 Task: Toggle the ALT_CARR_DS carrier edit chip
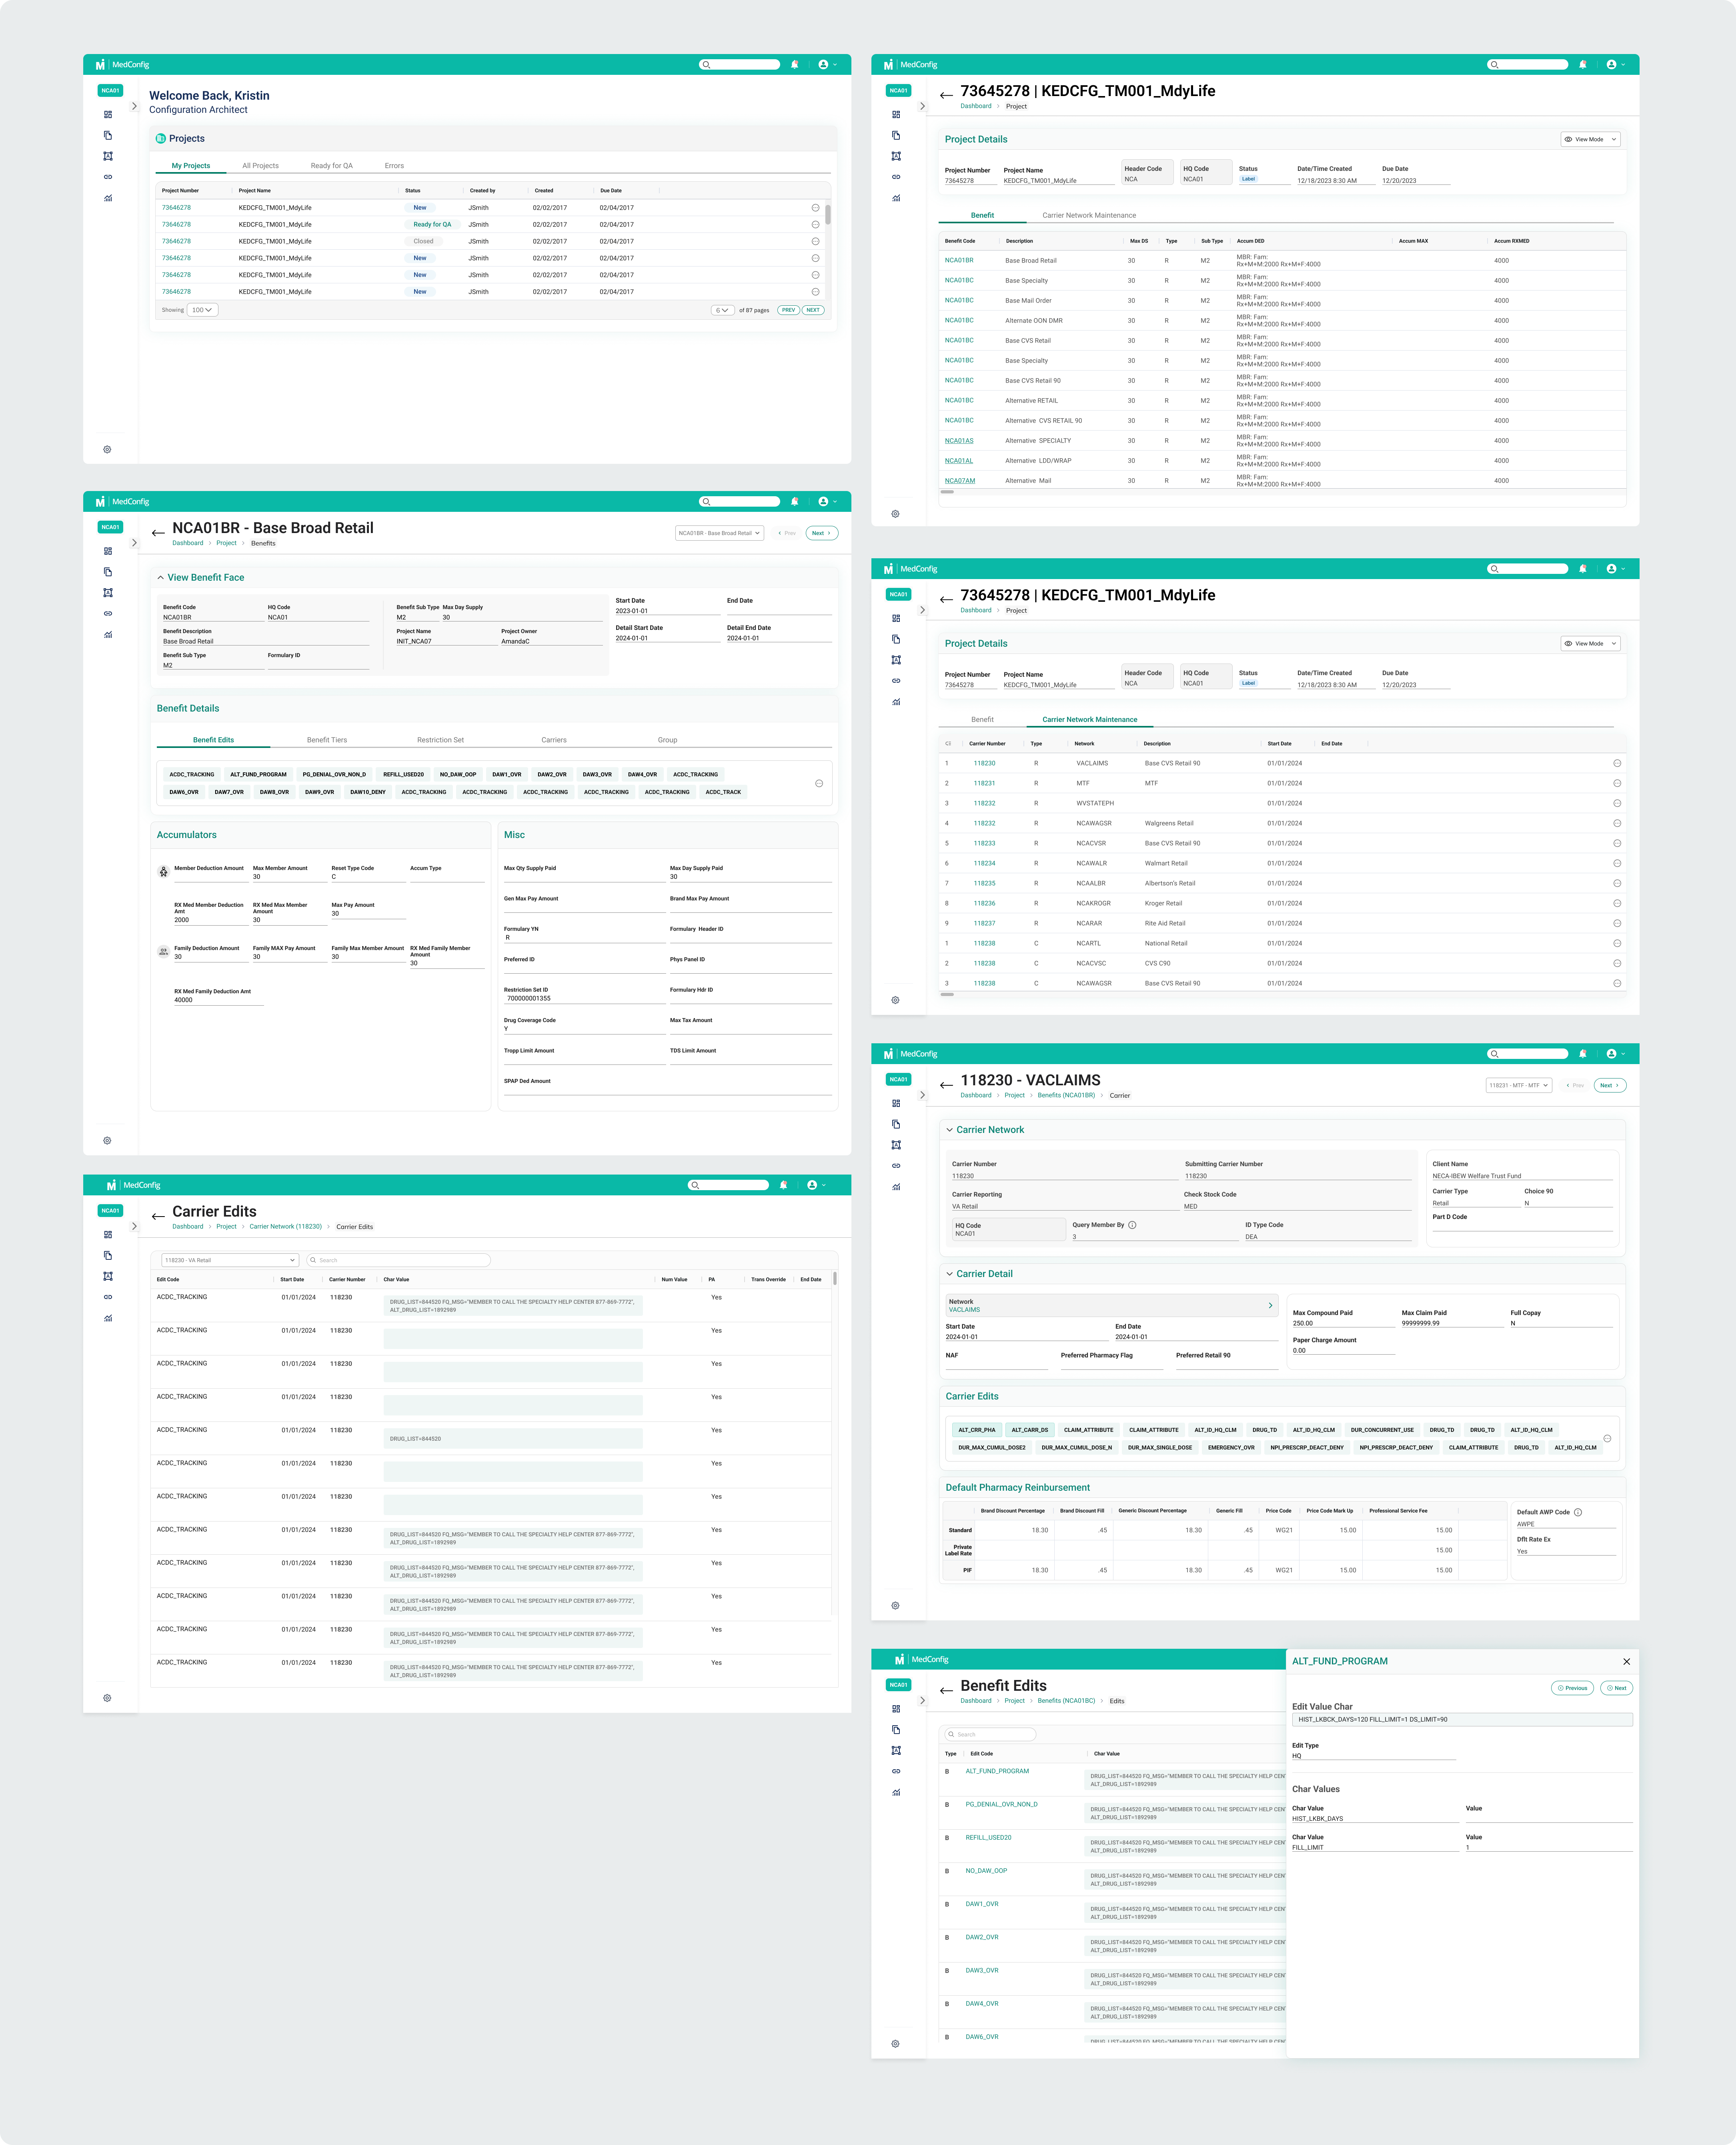[x=1029, y=1430]
